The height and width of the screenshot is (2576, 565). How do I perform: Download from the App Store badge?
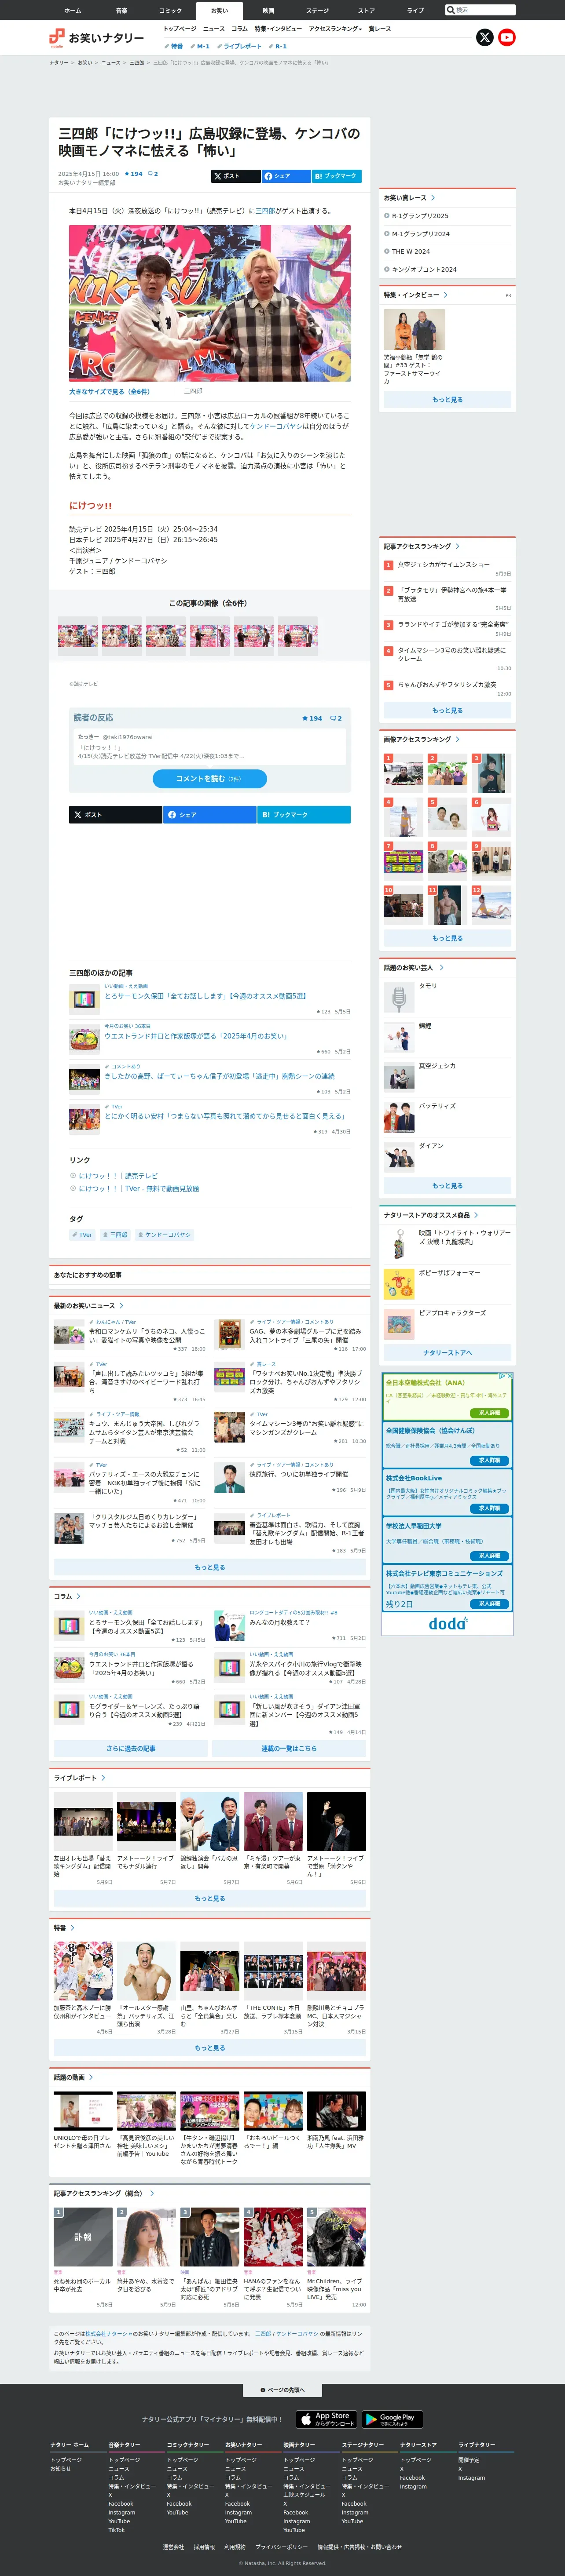point(326,2419)
